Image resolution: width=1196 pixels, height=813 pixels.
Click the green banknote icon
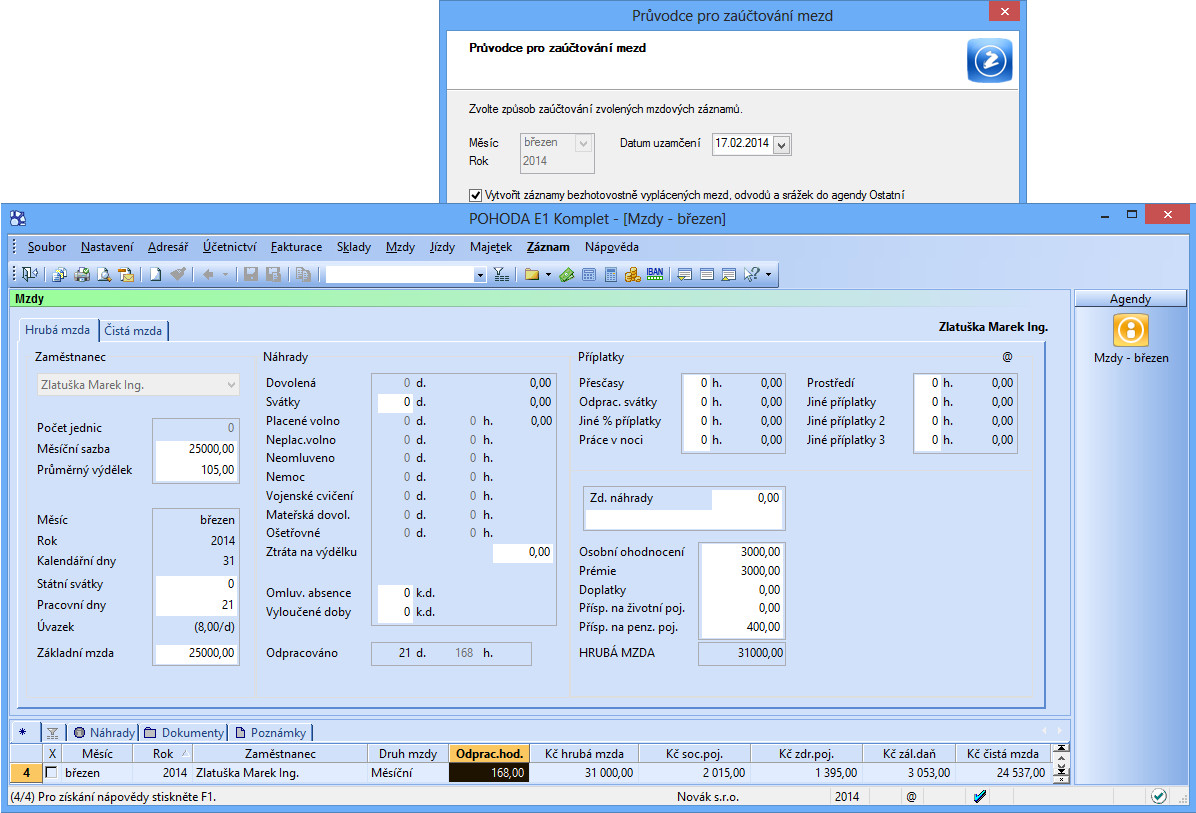566,275
